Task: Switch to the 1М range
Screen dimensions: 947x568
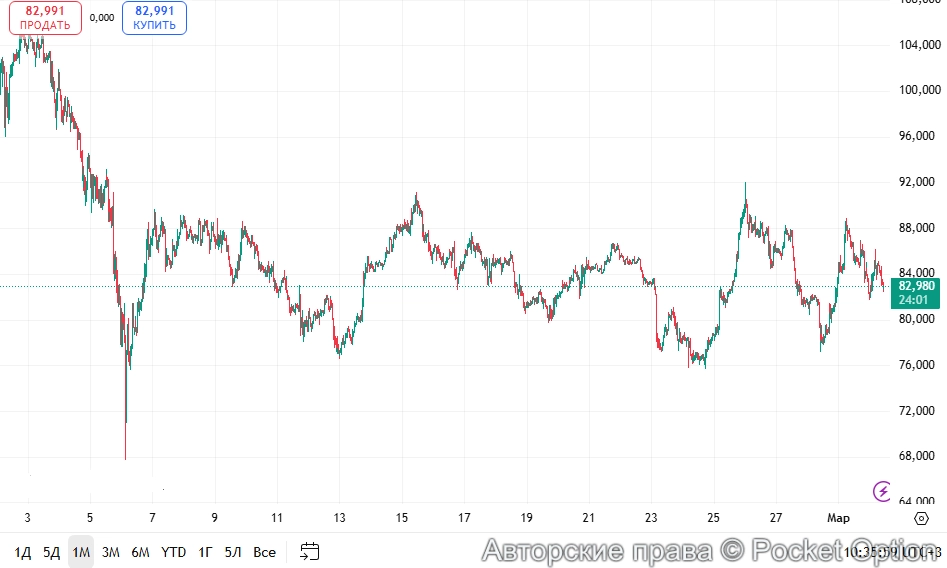Action: tap(81, 552)
